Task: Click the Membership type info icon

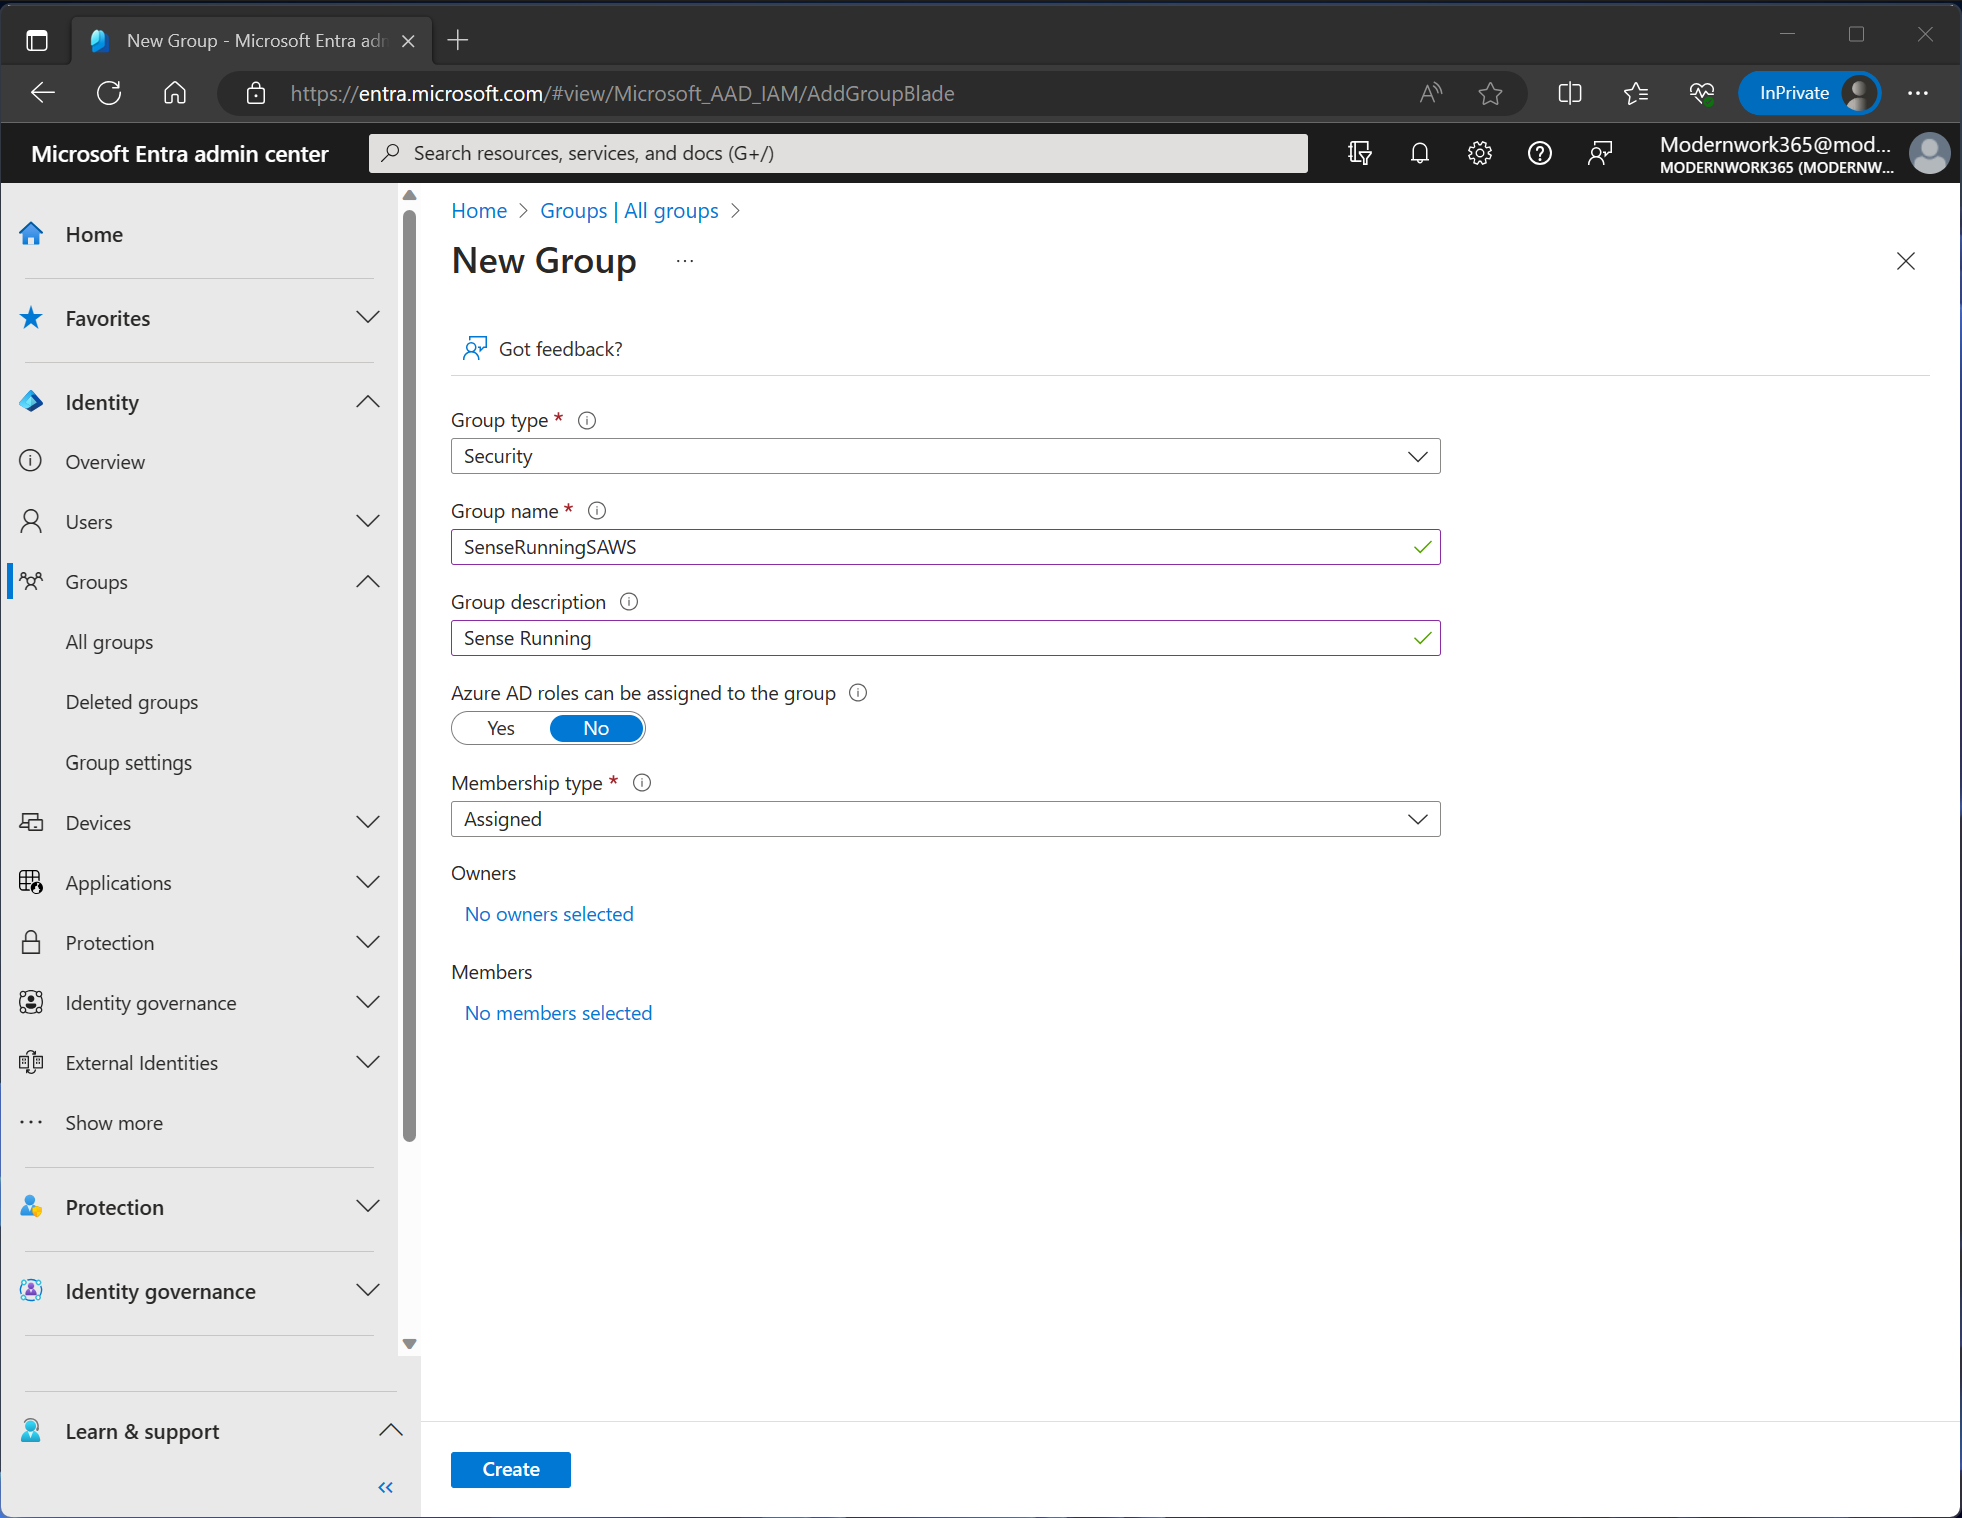Action: (642, 783)
